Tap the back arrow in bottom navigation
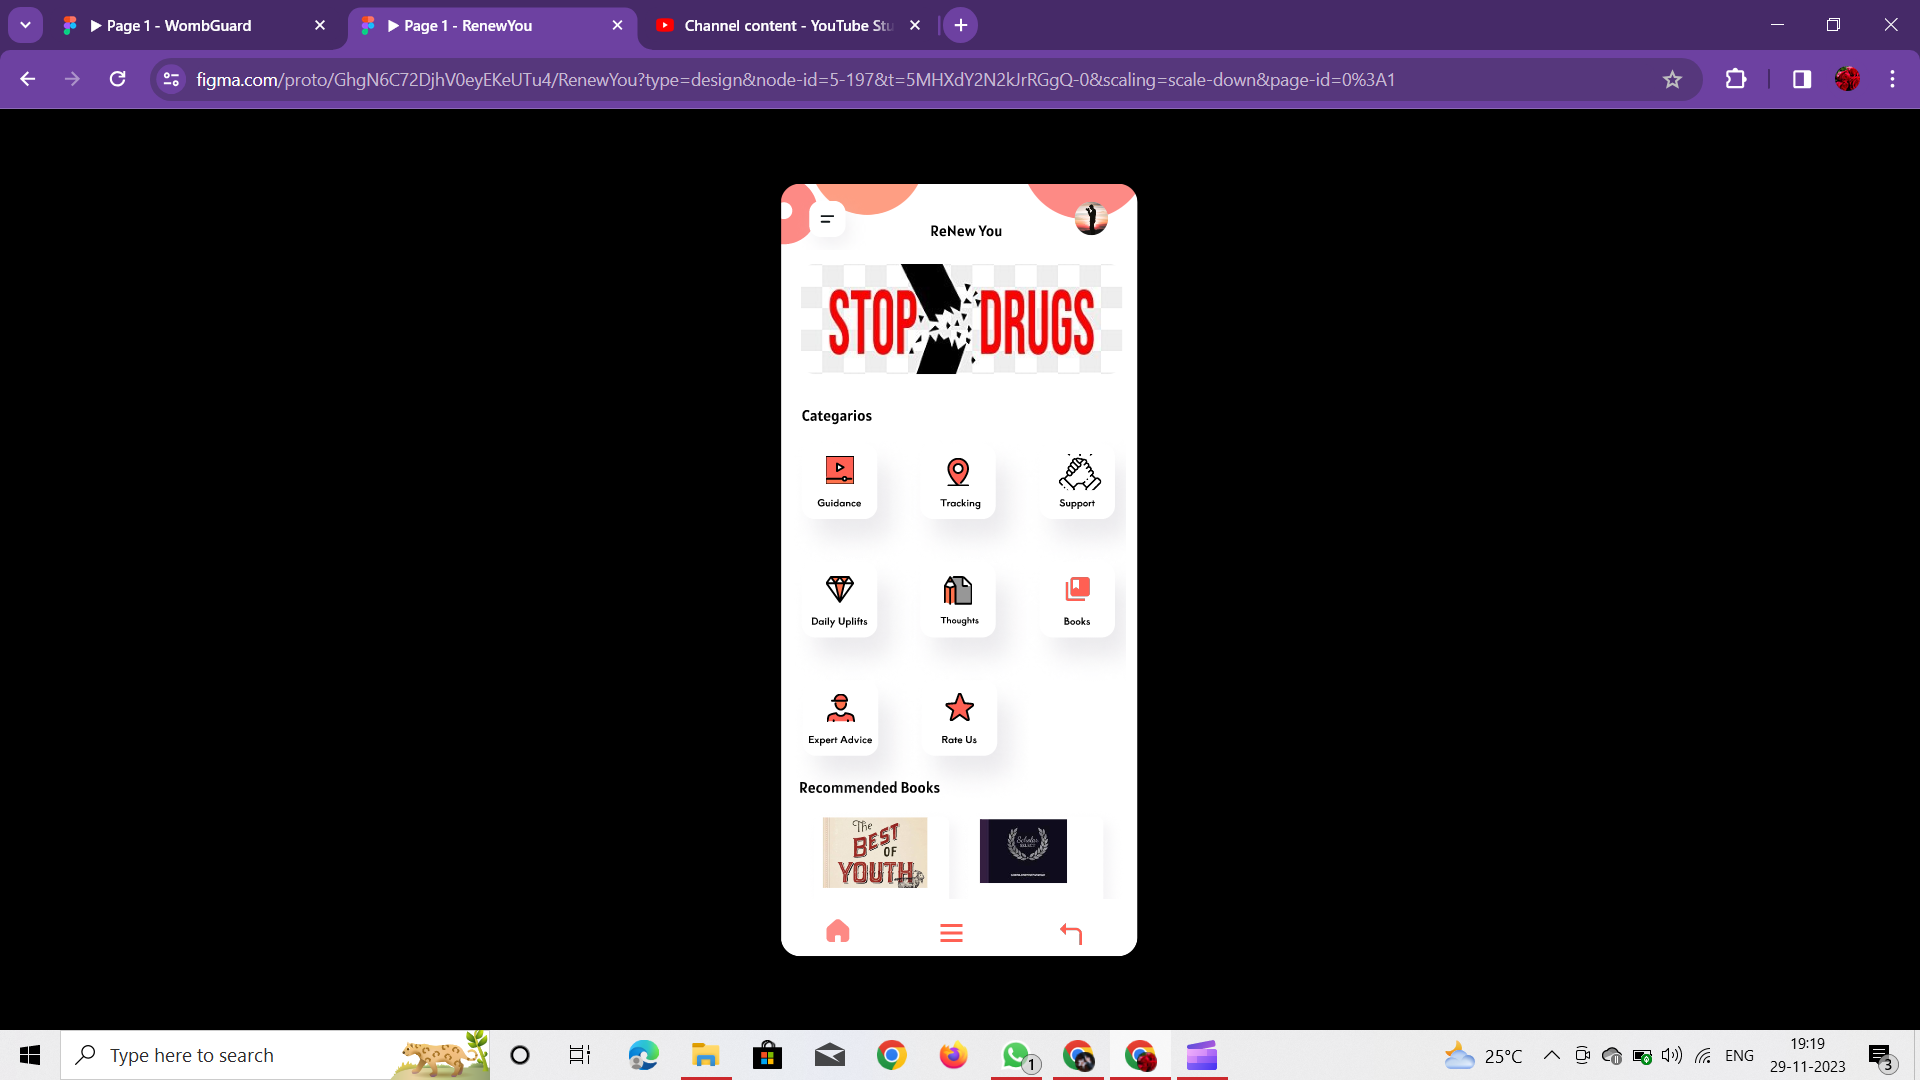Viewport: 1920px width, 1080px height. coord(1071,933)
